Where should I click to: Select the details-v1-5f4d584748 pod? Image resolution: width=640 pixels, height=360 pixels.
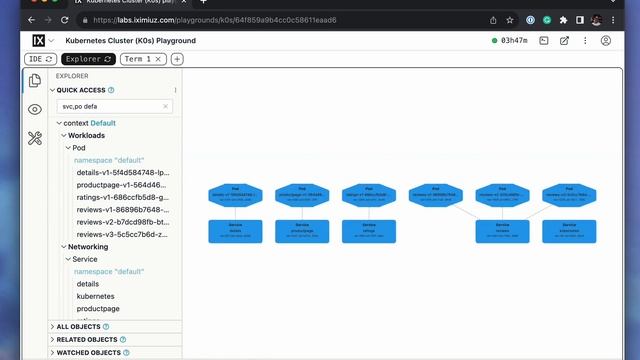click(123, 172)
